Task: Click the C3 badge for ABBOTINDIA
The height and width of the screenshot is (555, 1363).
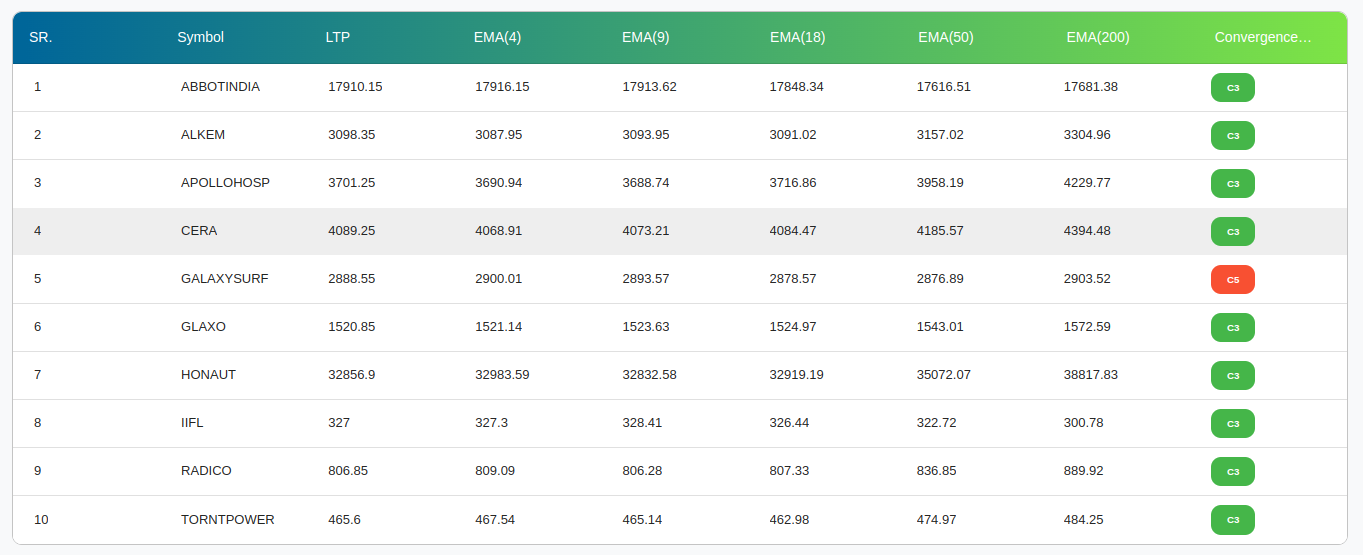Action: pos(1233,88)
